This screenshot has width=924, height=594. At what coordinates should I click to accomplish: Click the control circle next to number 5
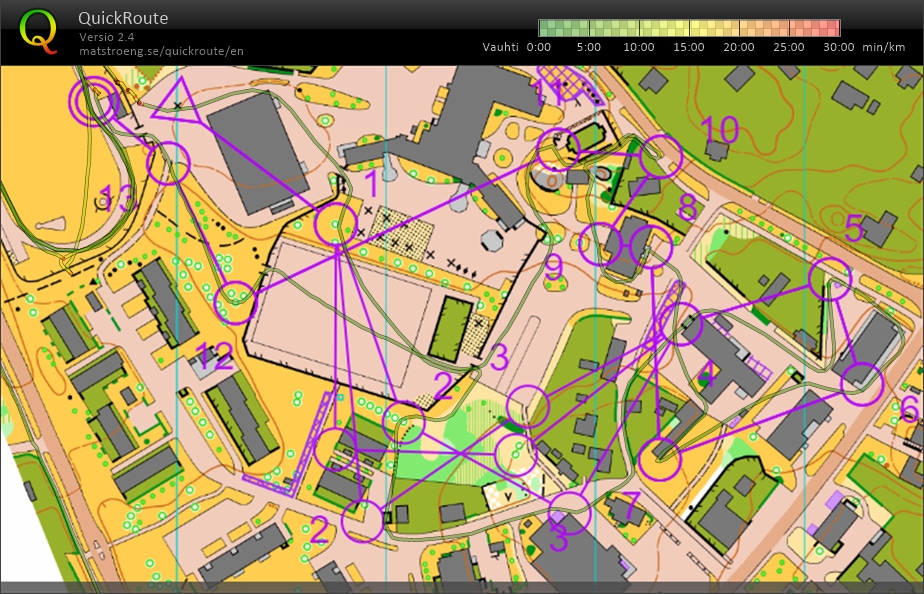[830, 279]
